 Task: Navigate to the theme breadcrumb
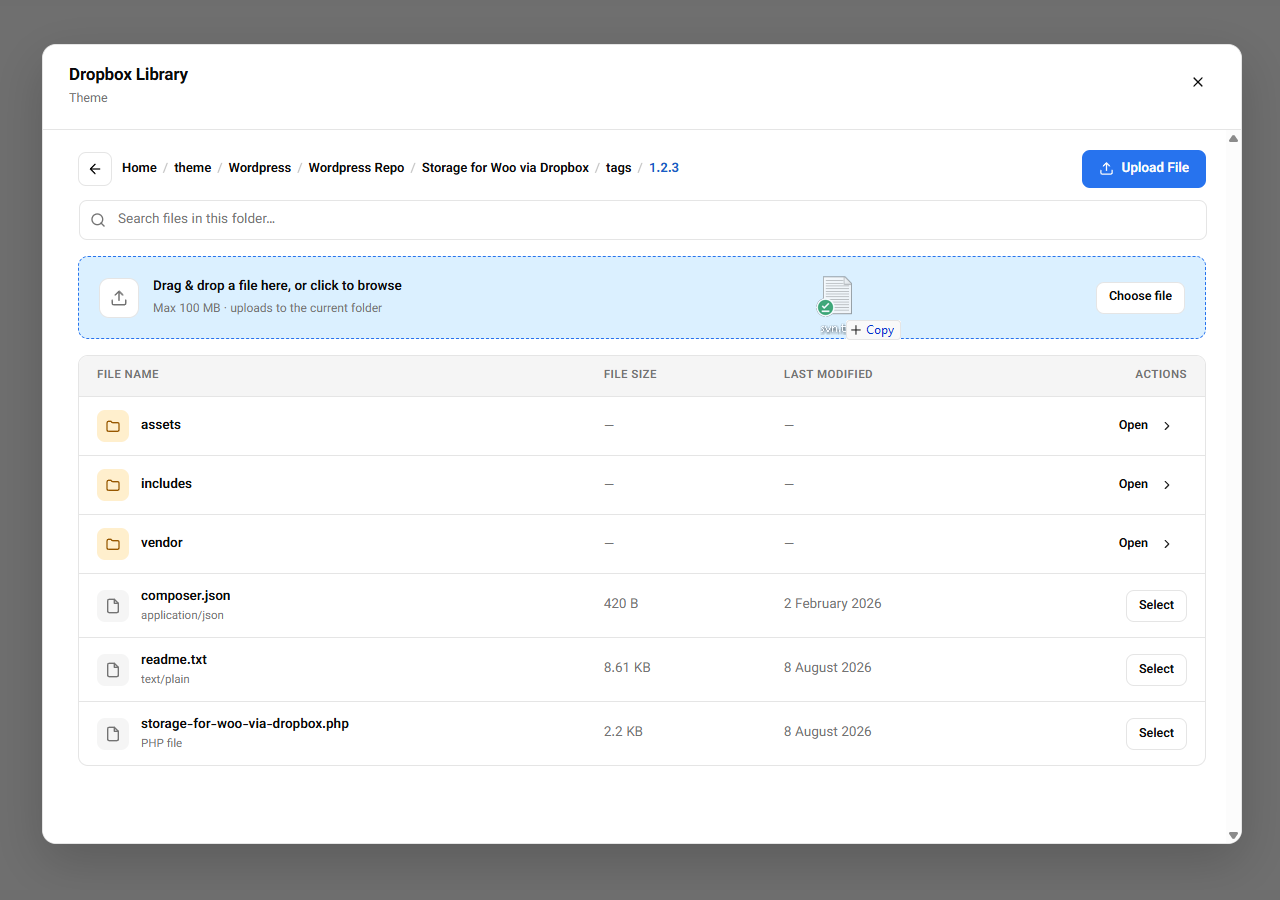193,168
